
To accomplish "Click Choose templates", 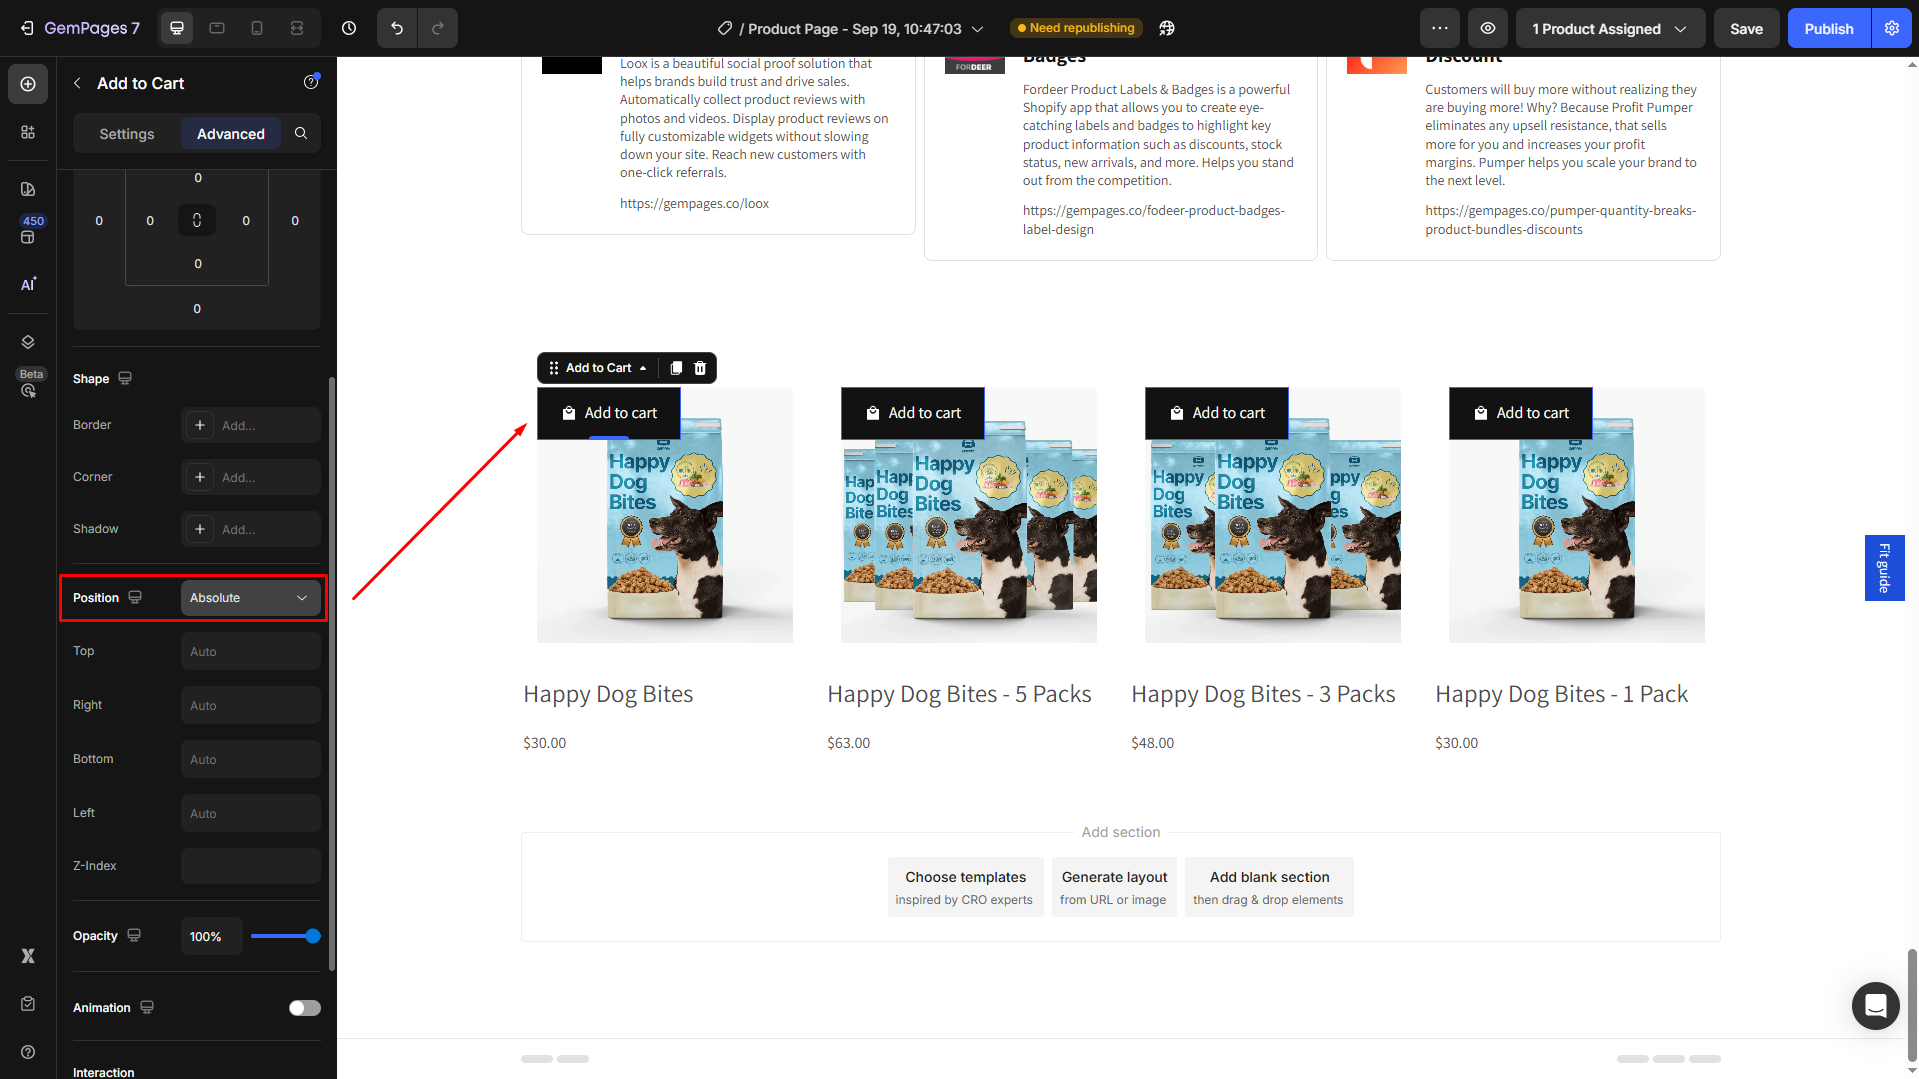I will (965, 886).
